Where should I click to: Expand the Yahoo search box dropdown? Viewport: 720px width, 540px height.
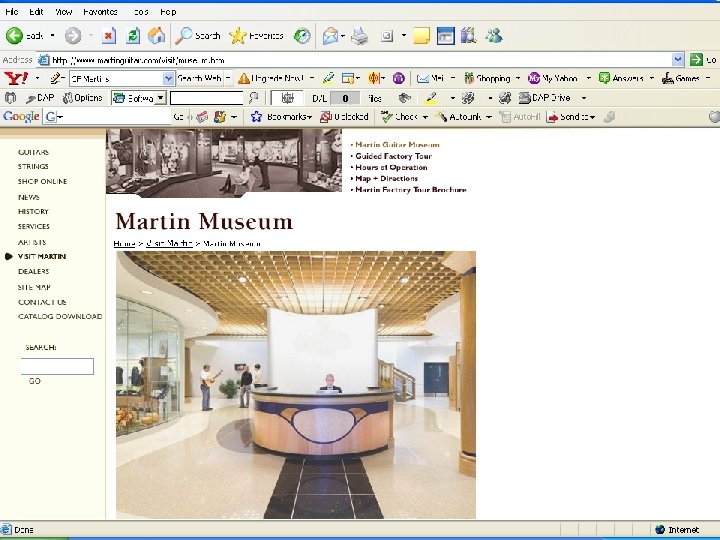168,79
